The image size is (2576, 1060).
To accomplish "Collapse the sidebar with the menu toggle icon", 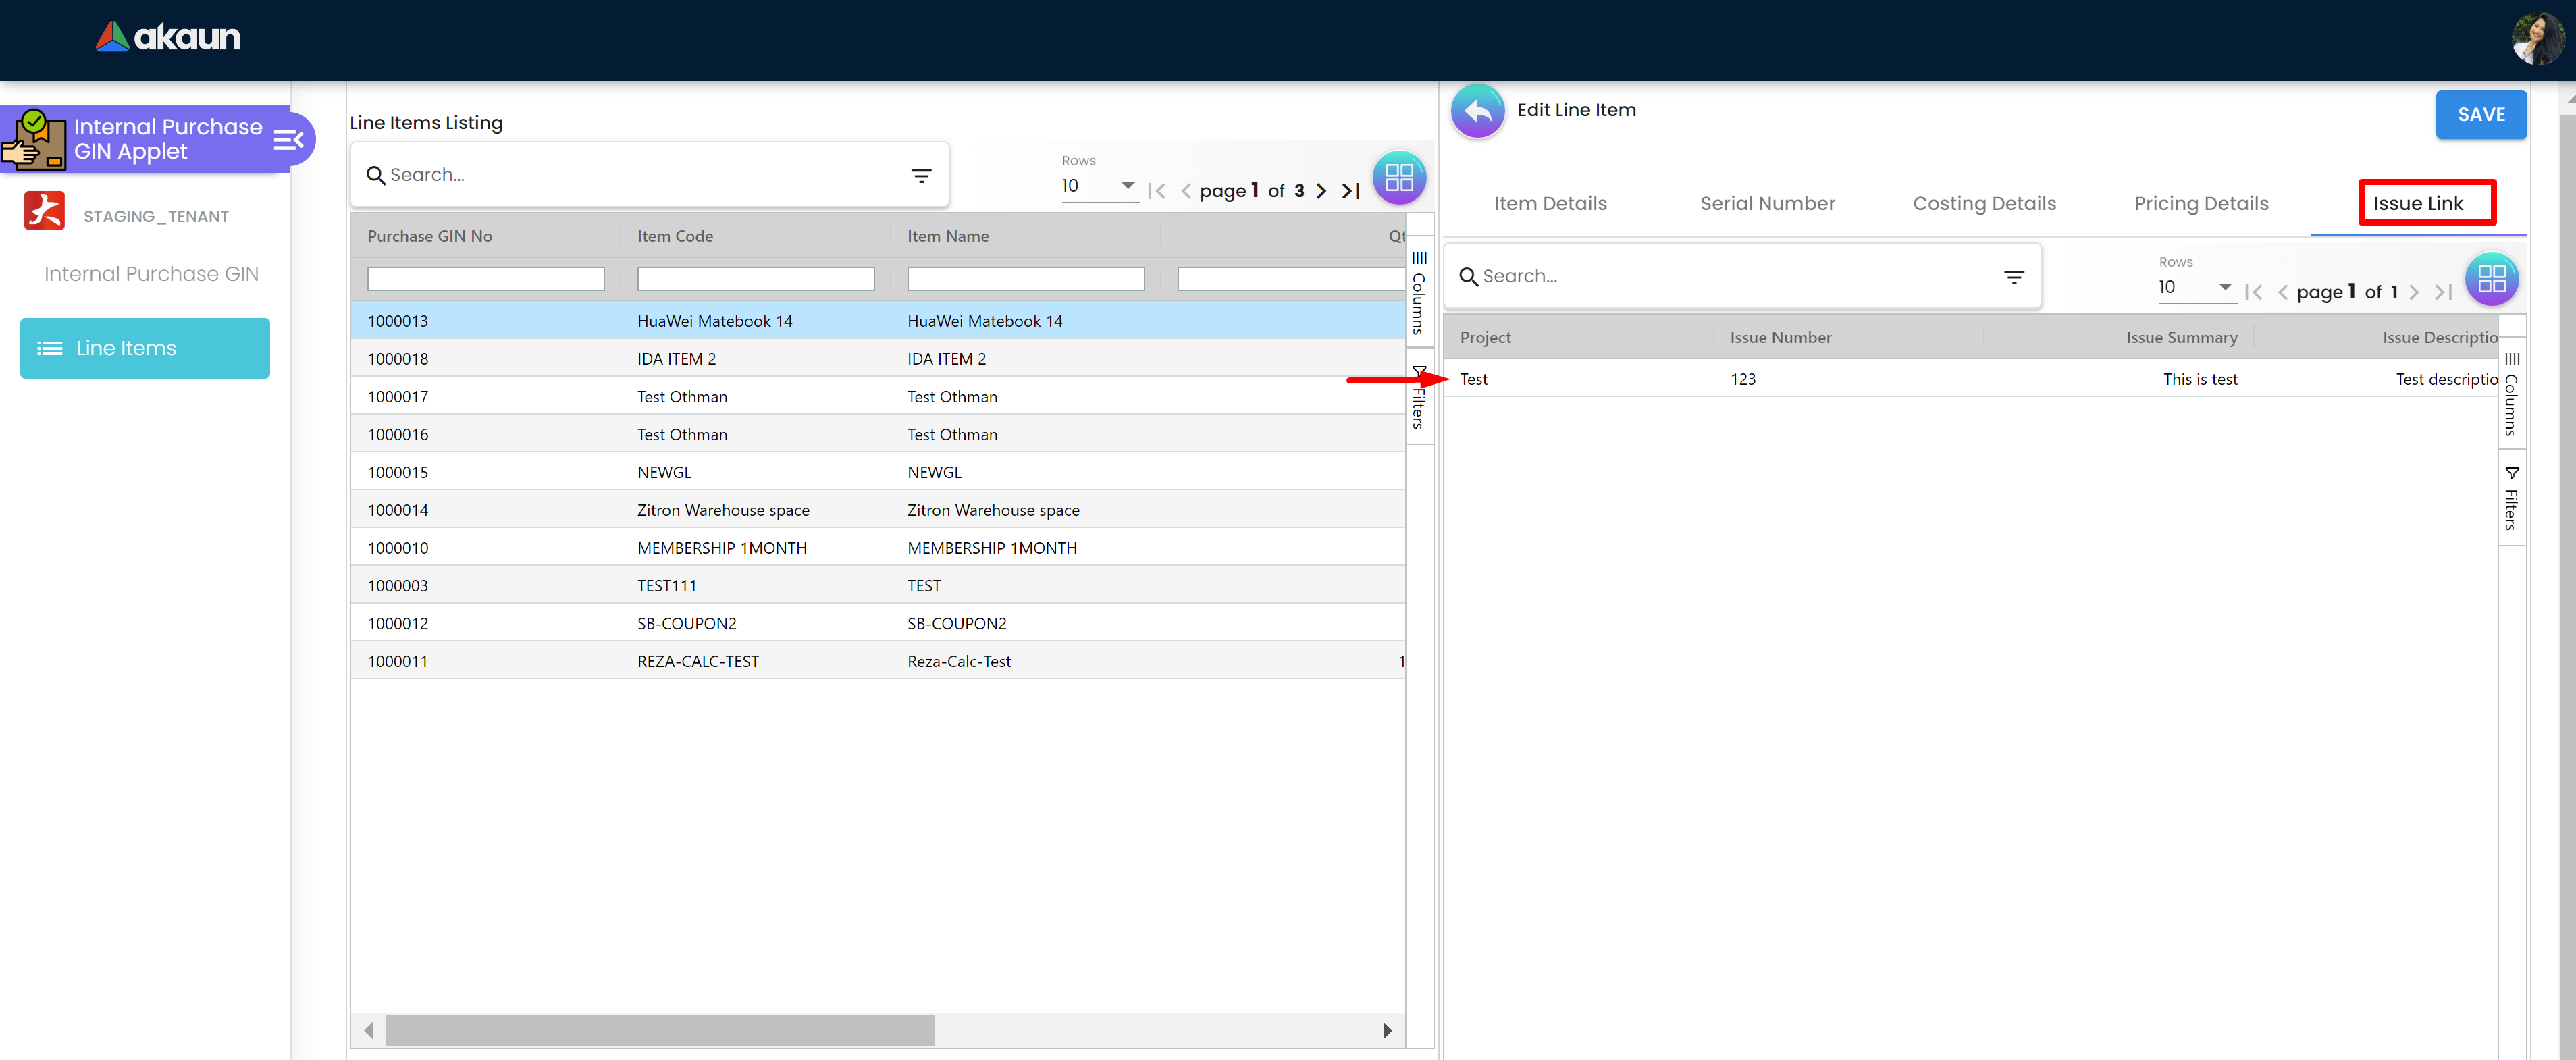I will (288, 139).
